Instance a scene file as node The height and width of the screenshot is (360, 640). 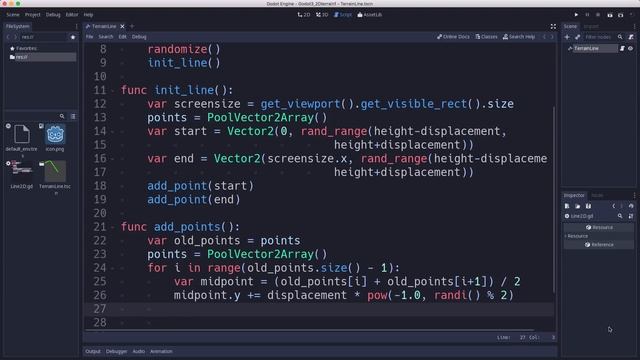[x=578, y=37]
